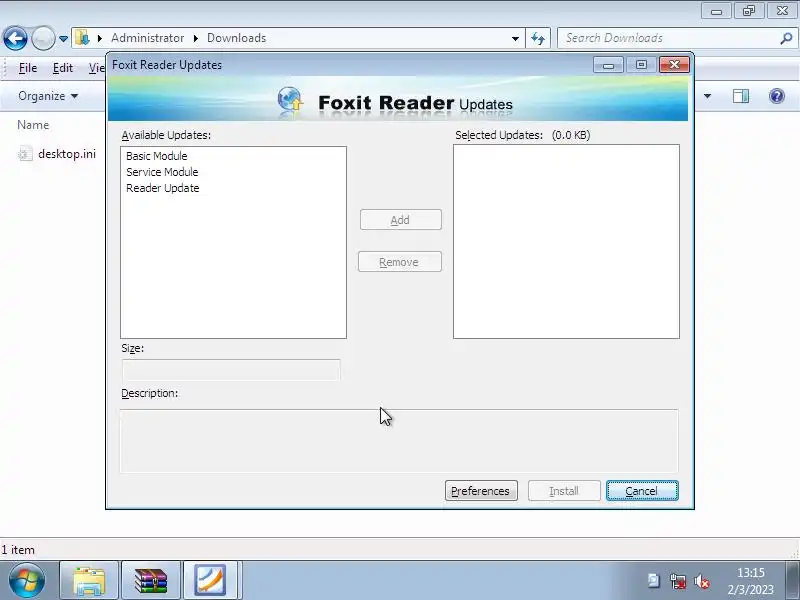Screen dimensions: 800x600
Task: Click Explorer forward navigation button
Action: tap(43, 38)
